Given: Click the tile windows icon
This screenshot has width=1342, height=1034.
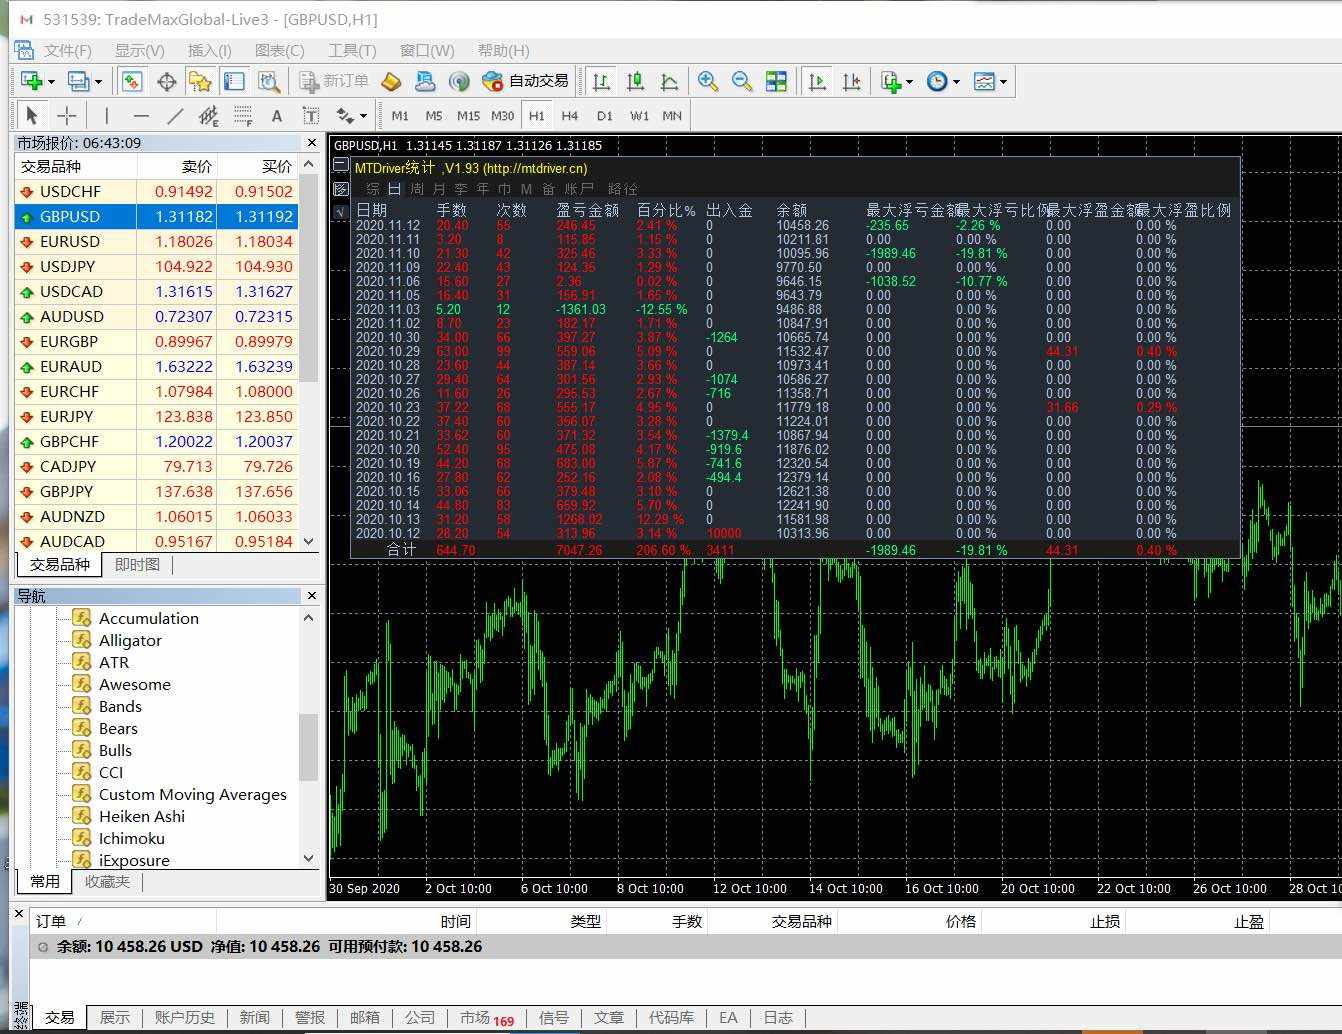Looking at the screenshot, I should pos(776,81).
